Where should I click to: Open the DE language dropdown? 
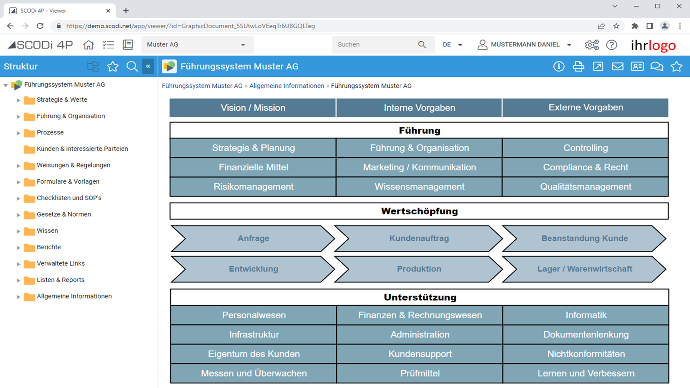[x=452, y=44]
